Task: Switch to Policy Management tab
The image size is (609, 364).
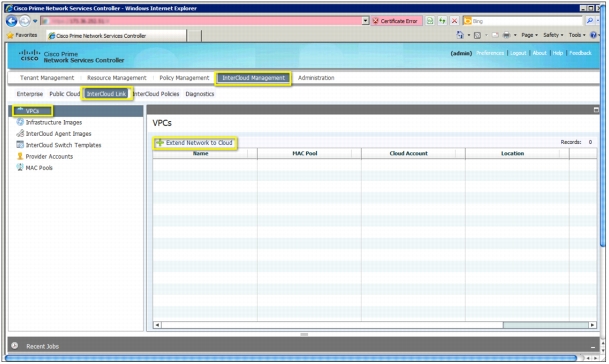Action: [184, 78]
